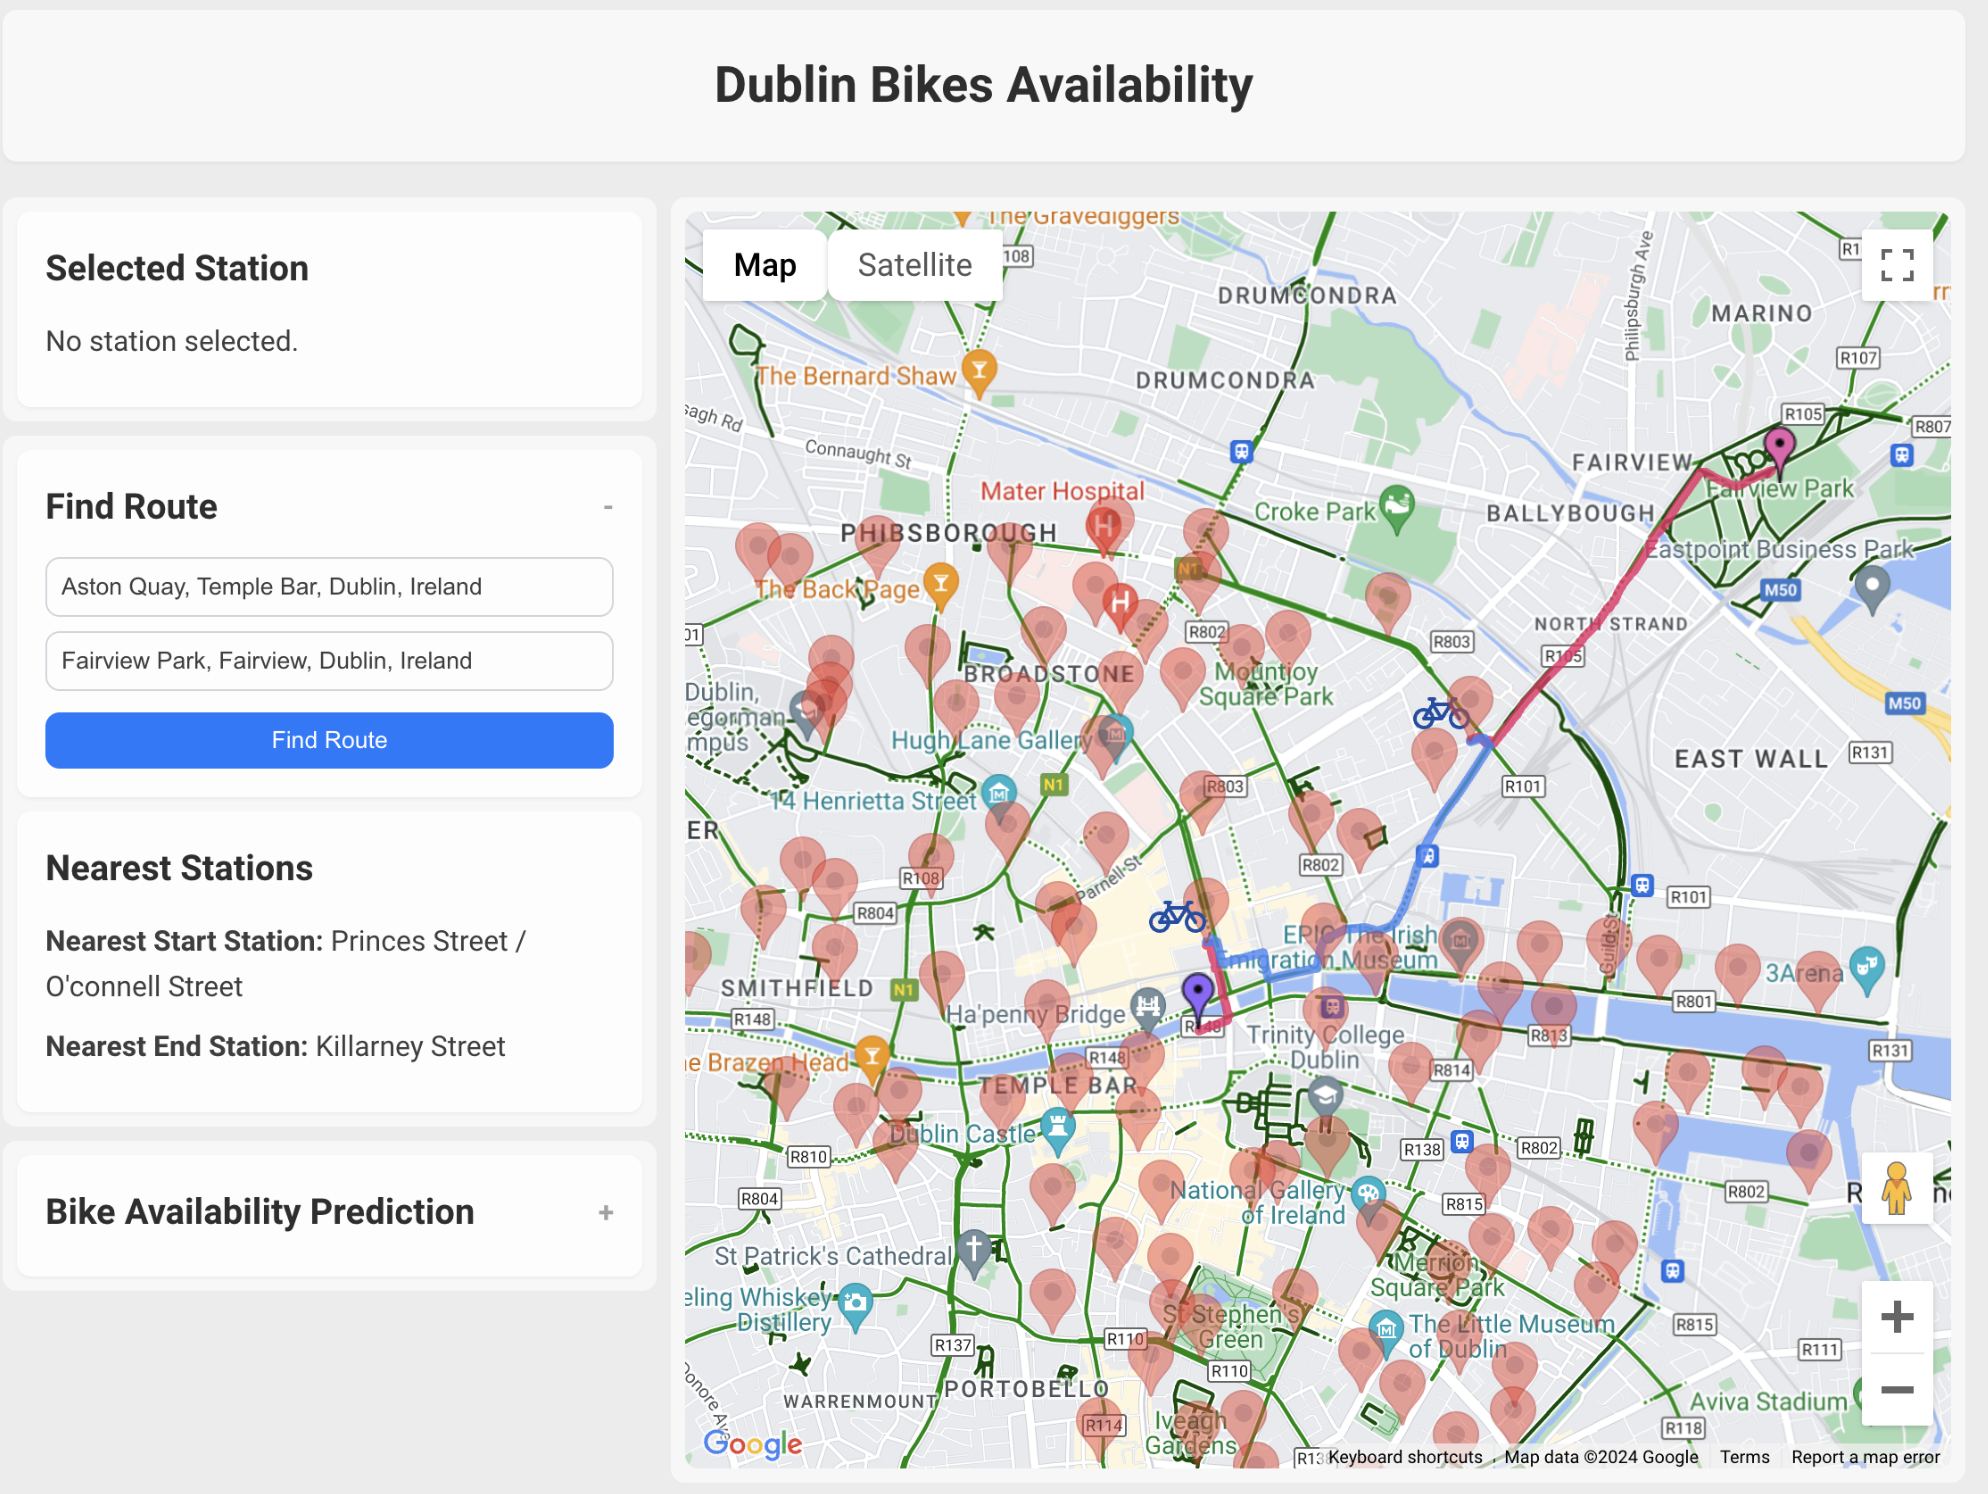Select the purple start marker near Ha'penny Bridge
The height and width of the screenshot is (1494, 1988).
tap(1196, 990)
